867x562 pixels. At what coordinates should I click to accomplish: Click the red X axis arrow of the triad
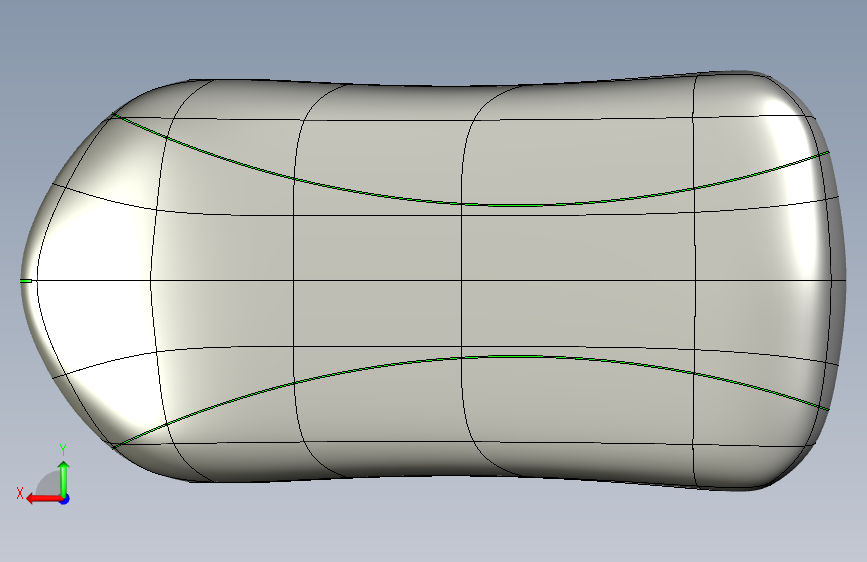tap(43, 499)
